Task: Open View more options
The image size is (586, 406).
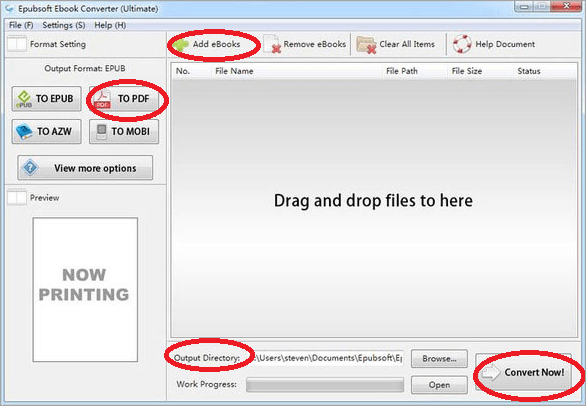Action: click(x=85, y=168)
